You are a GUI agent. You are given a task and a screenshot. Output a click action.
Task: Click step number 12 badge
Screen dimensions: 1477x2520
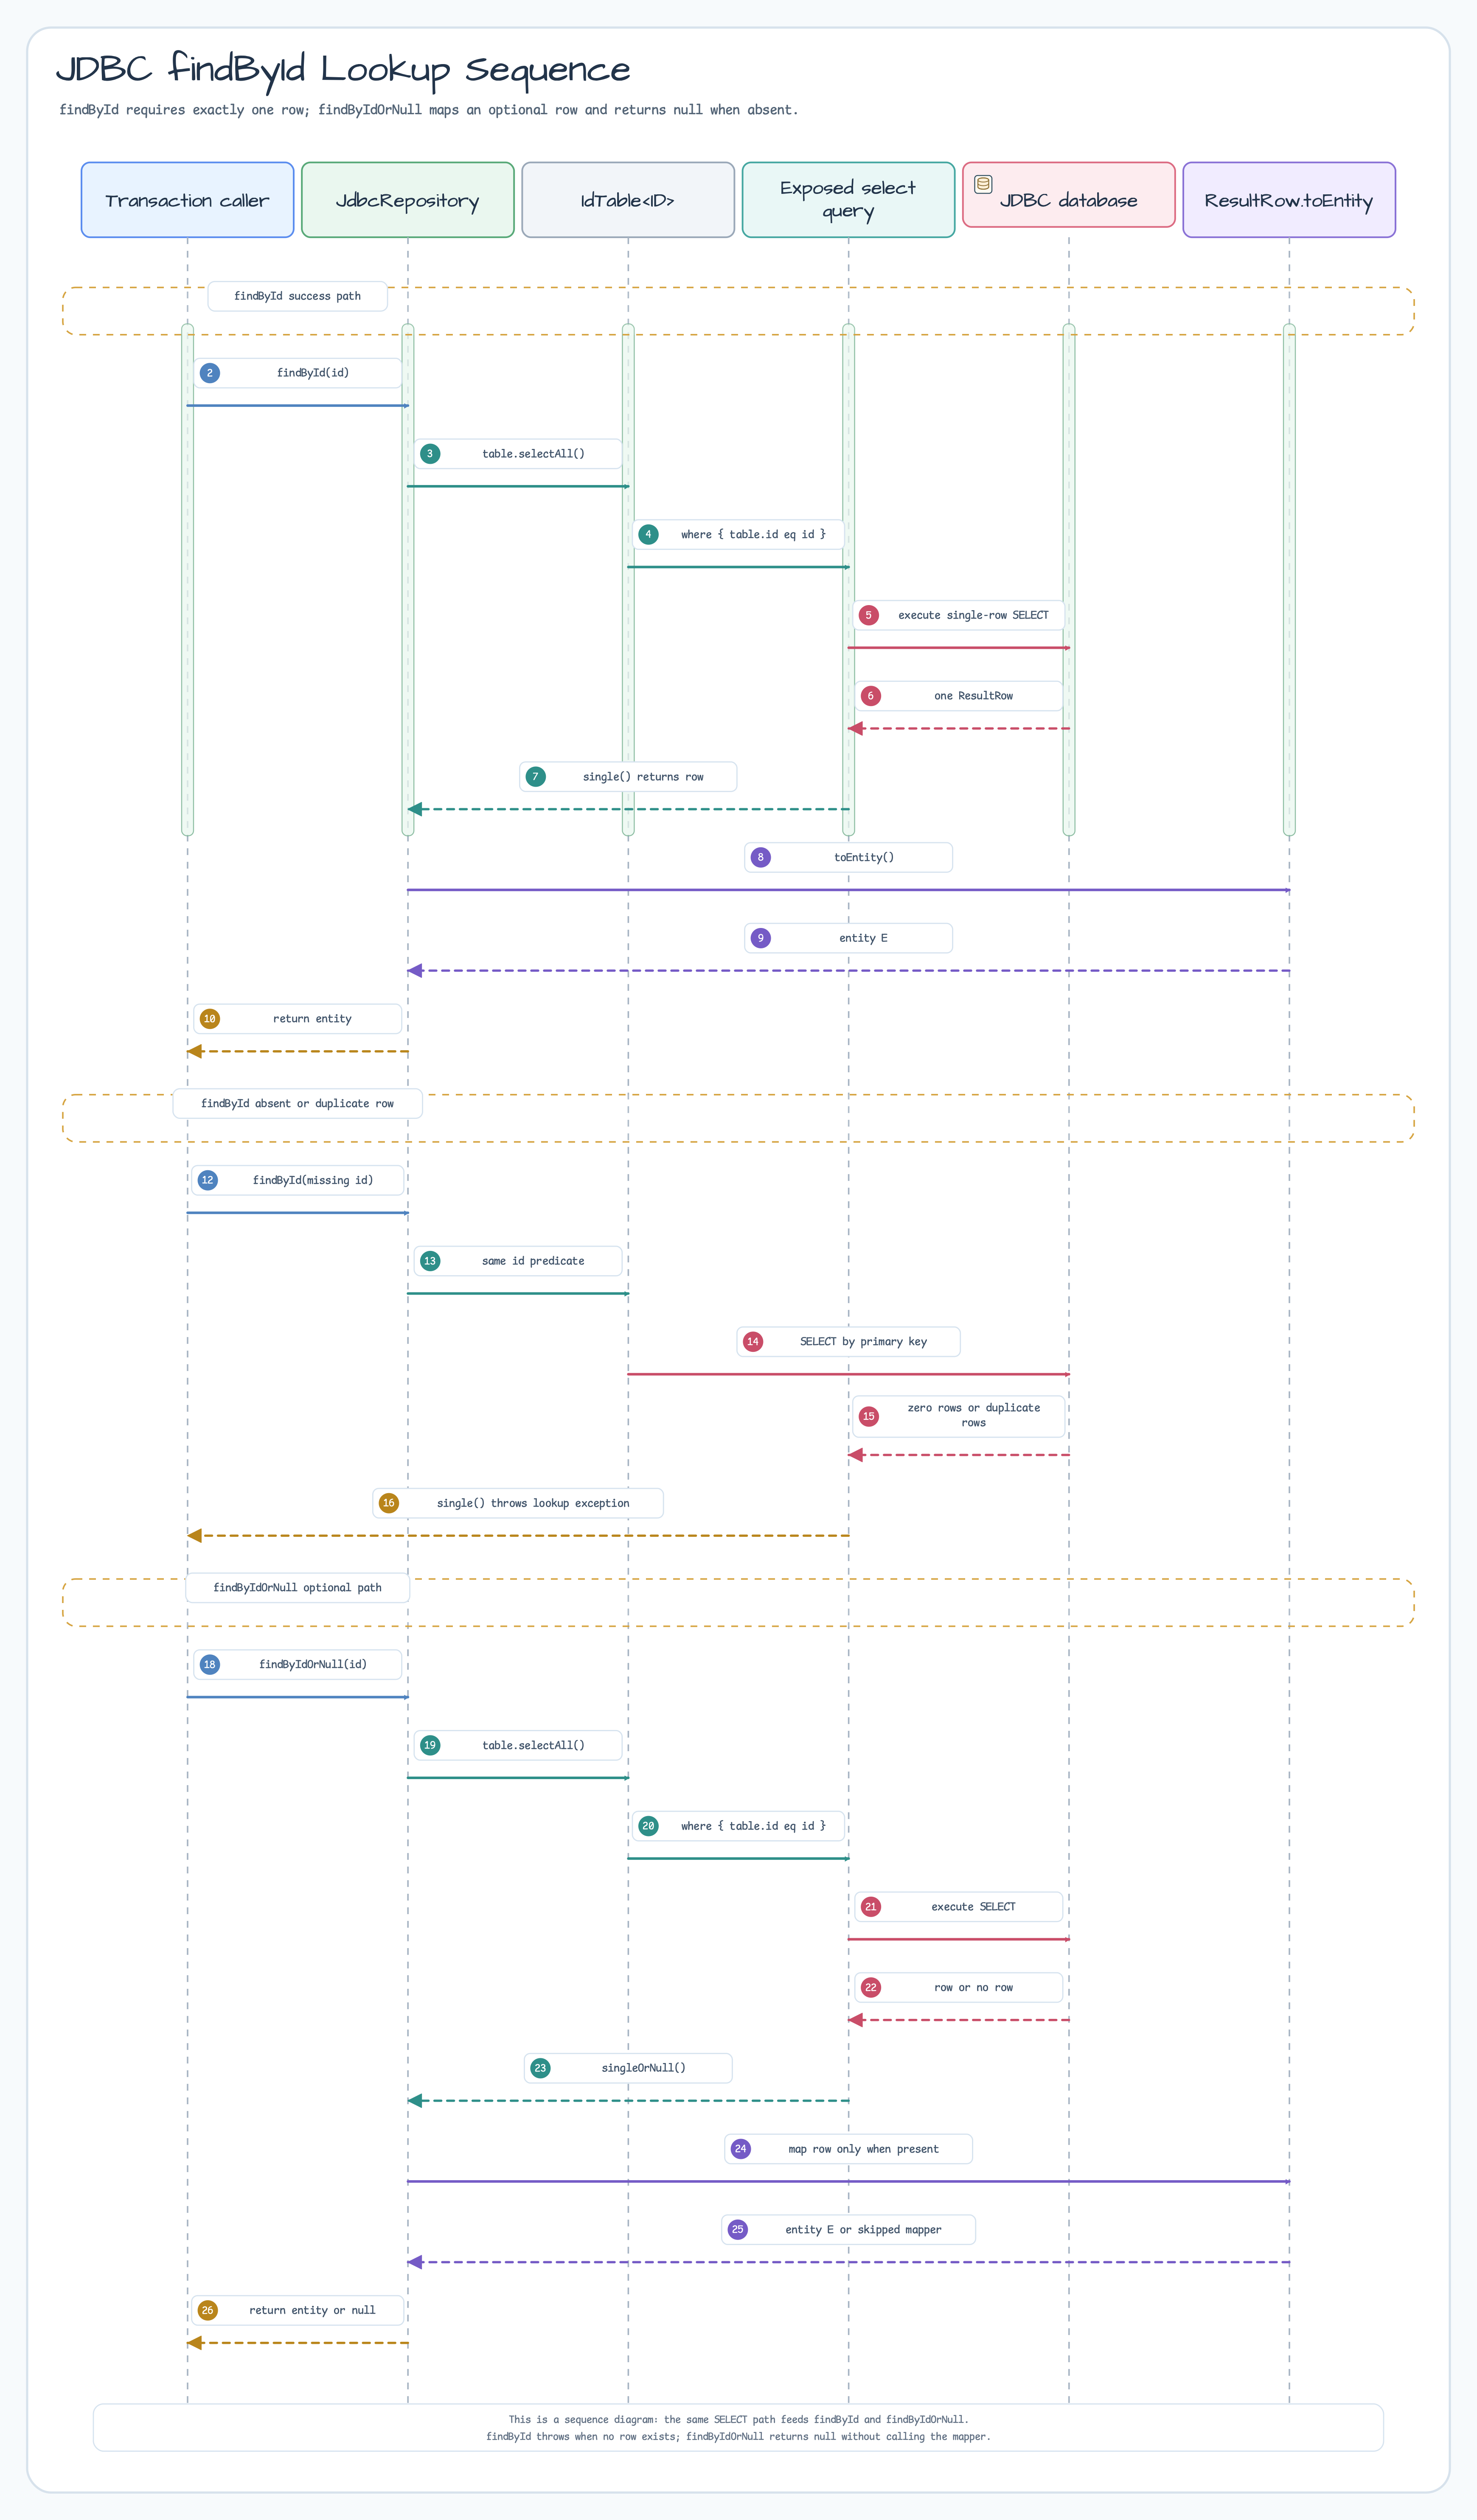coord(208,1180)
